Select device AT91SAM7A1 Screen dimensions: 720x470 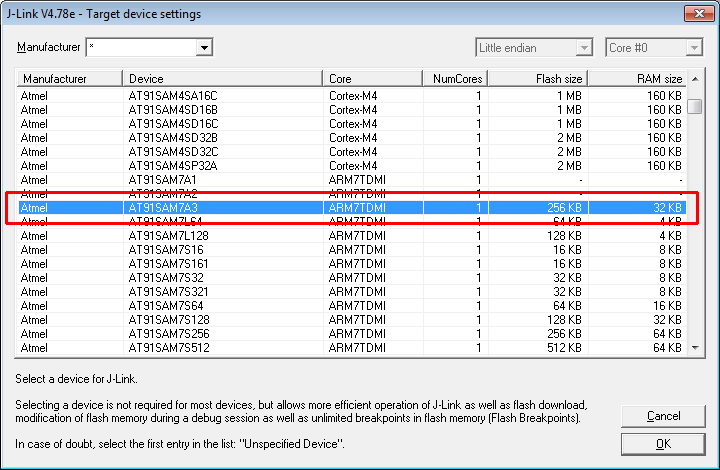point(352,179)
